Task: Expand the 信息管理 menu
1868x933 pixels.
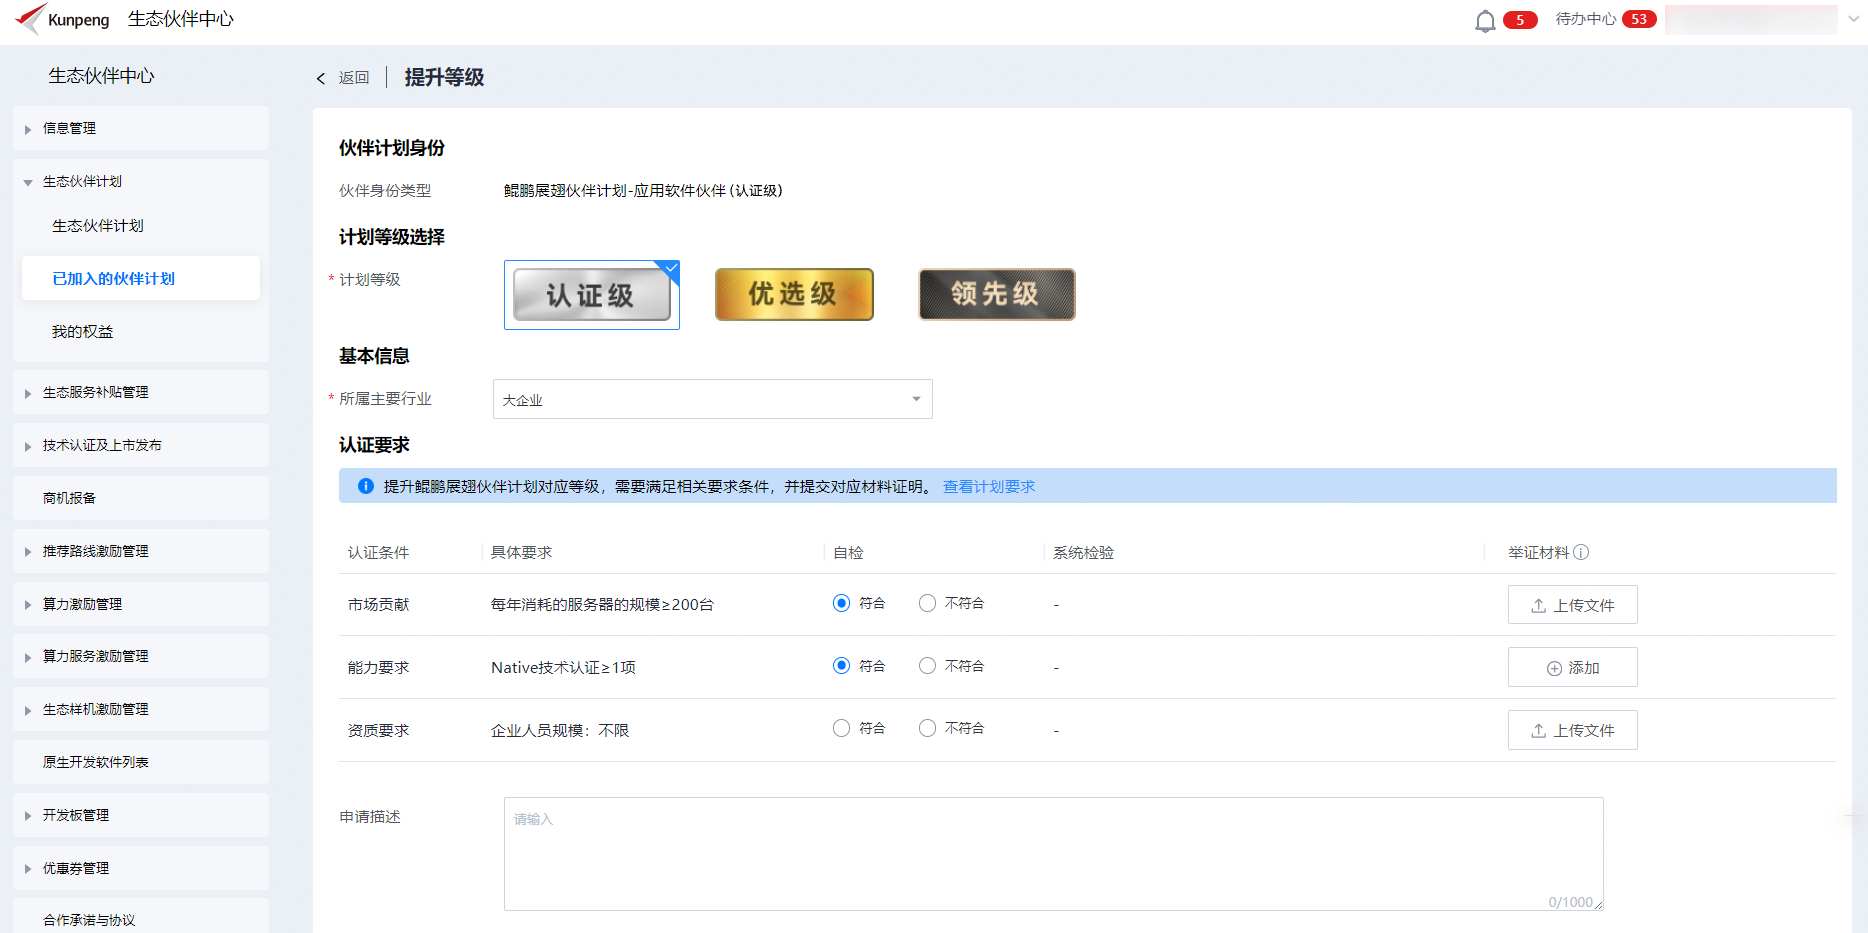Action: point(141,128)
